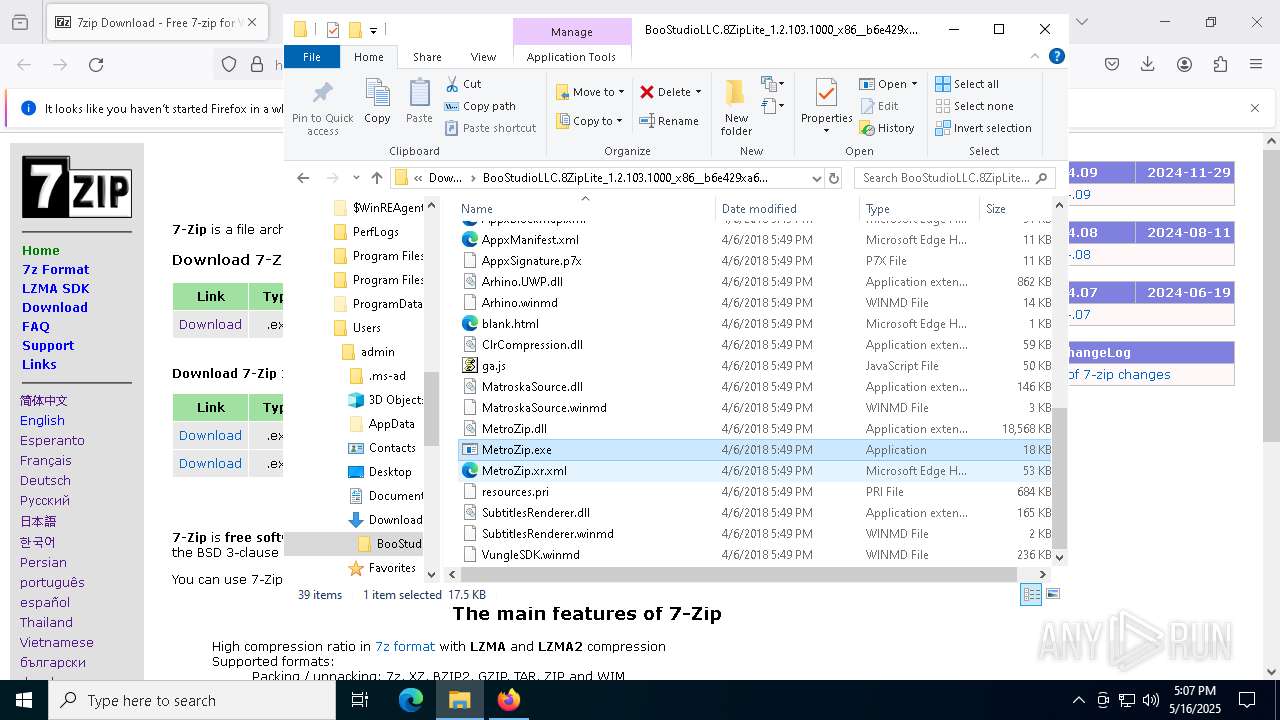Click the Rename ribbon button
The image size is (1280, 720).
pyautogui.click(x=669, y=121)
